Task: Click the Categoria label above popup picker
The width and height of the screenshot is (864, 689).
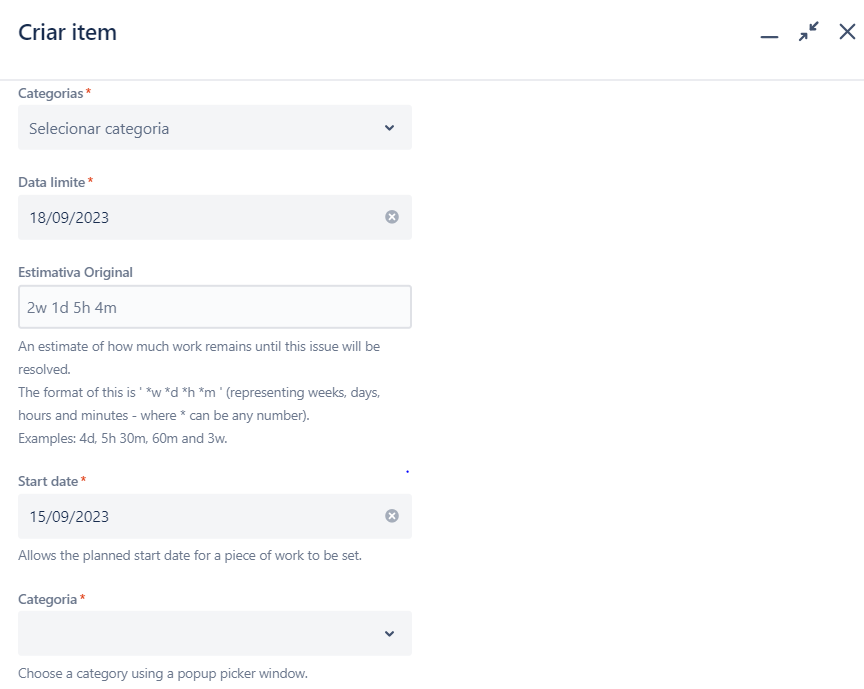Action: (x=47, y=599)
